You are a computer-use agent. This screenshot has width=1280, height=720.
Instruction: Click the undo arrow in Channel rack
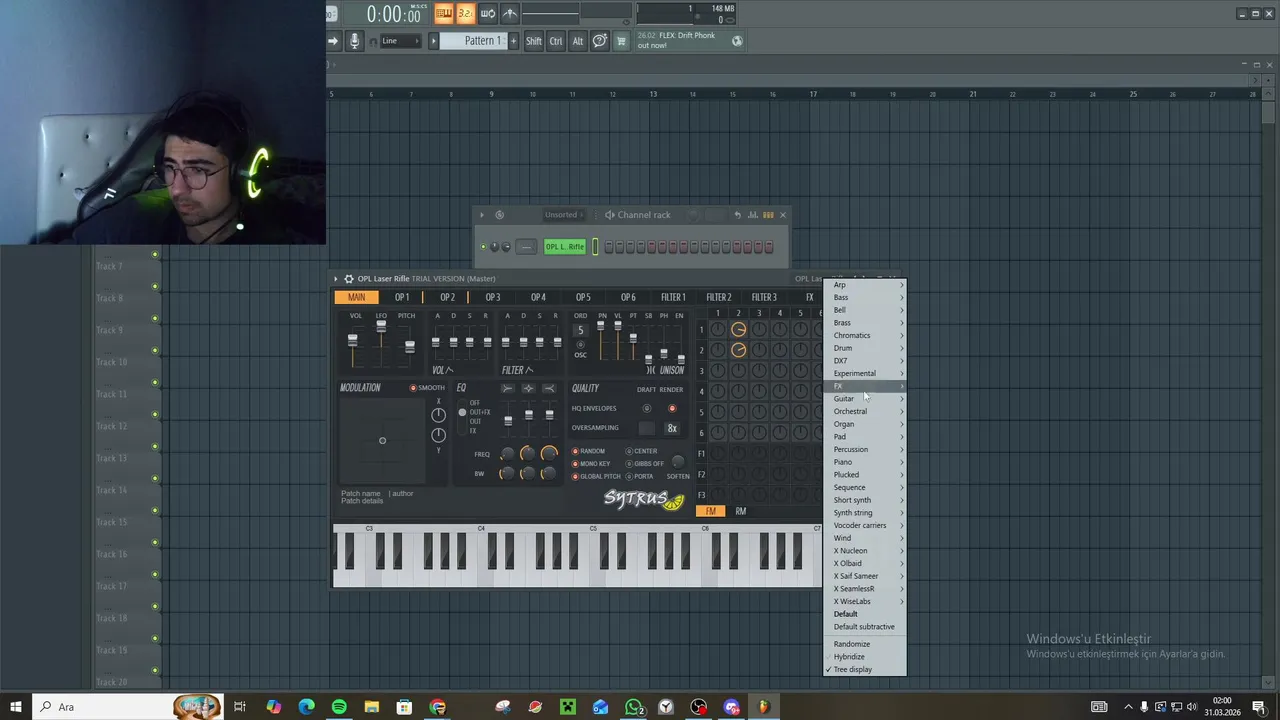(x=737, y=215)
